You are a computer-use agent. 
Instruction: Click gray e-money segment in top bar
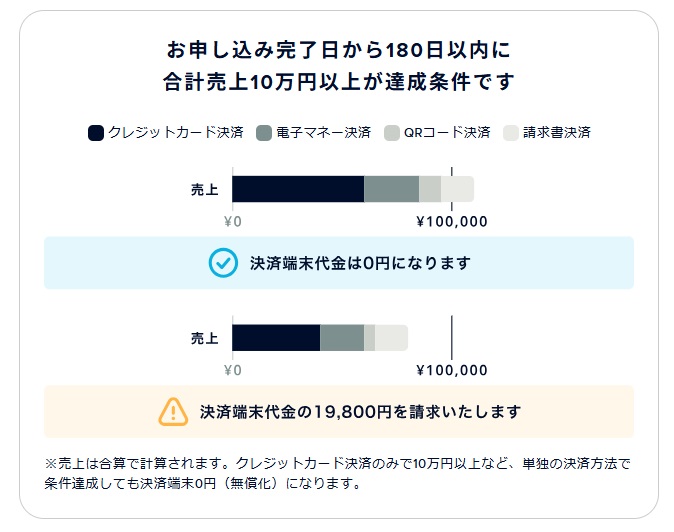(392, 189)
